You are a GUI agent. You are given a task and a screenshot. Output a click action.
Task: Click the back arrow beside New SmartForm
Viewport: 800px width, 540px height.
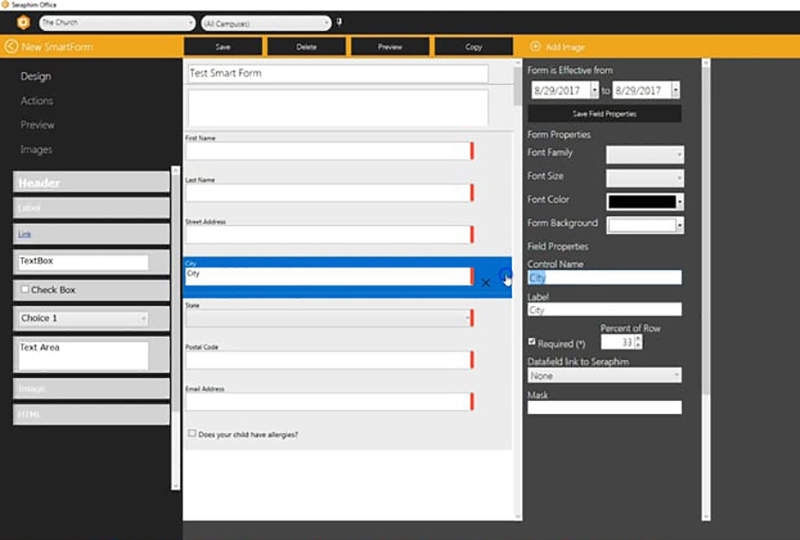point(11,46)
